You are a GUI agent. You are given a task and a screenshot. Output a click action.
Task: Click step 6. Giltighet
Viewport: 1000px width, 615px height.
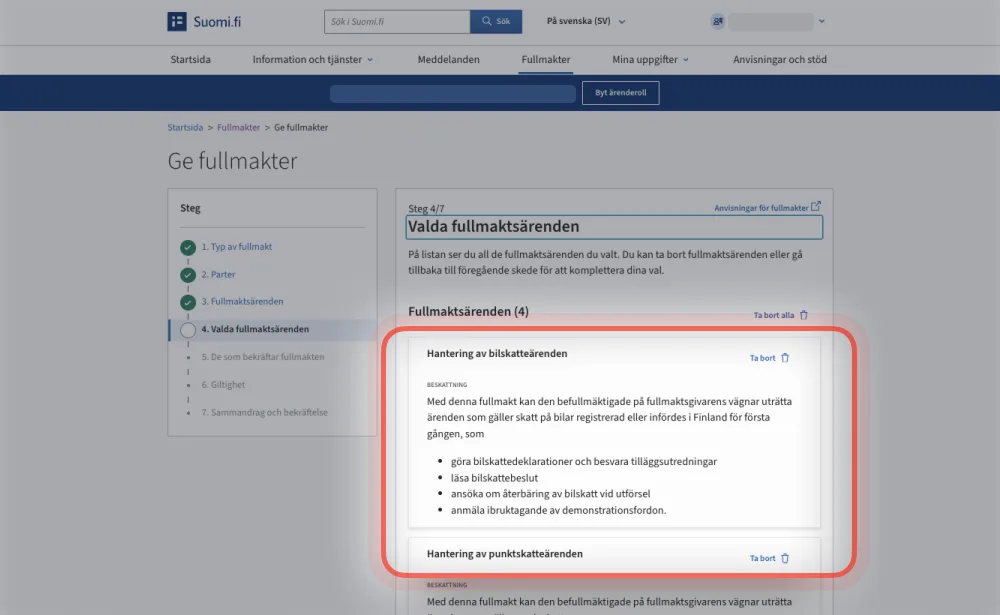tap(223, 385)
